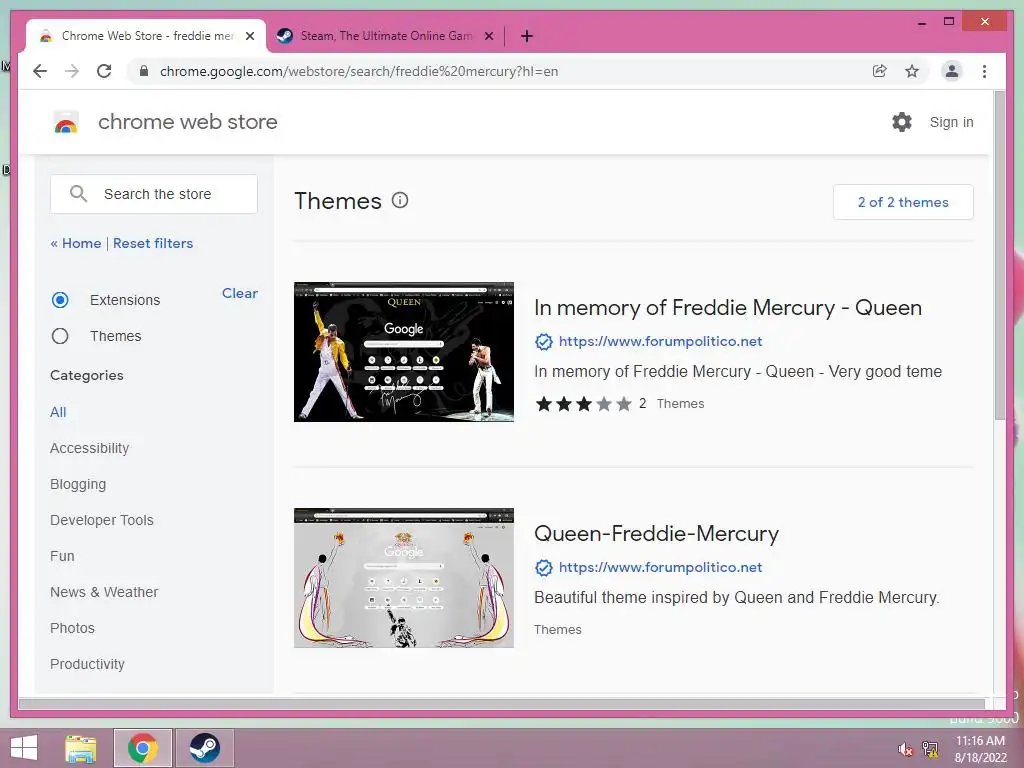Image resolution: width=1024 pixels, height=768 pixels.
Task: Click the address bar URL
Action: (359, 71)
